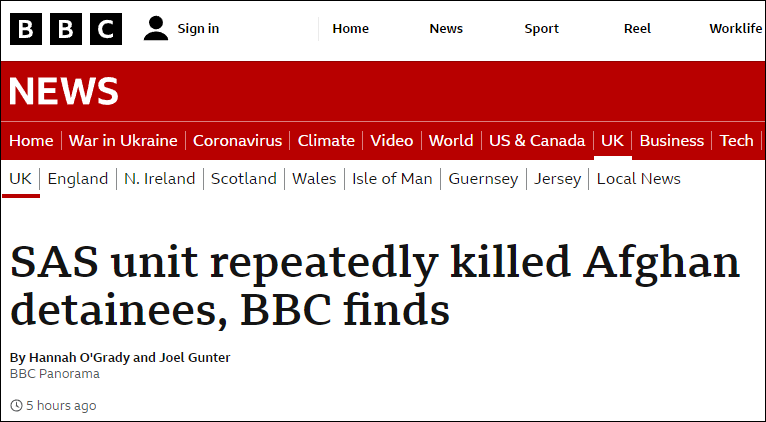Screen dimensions: 766x422
Task: Open the Video section tab
Action: point(391,140)
